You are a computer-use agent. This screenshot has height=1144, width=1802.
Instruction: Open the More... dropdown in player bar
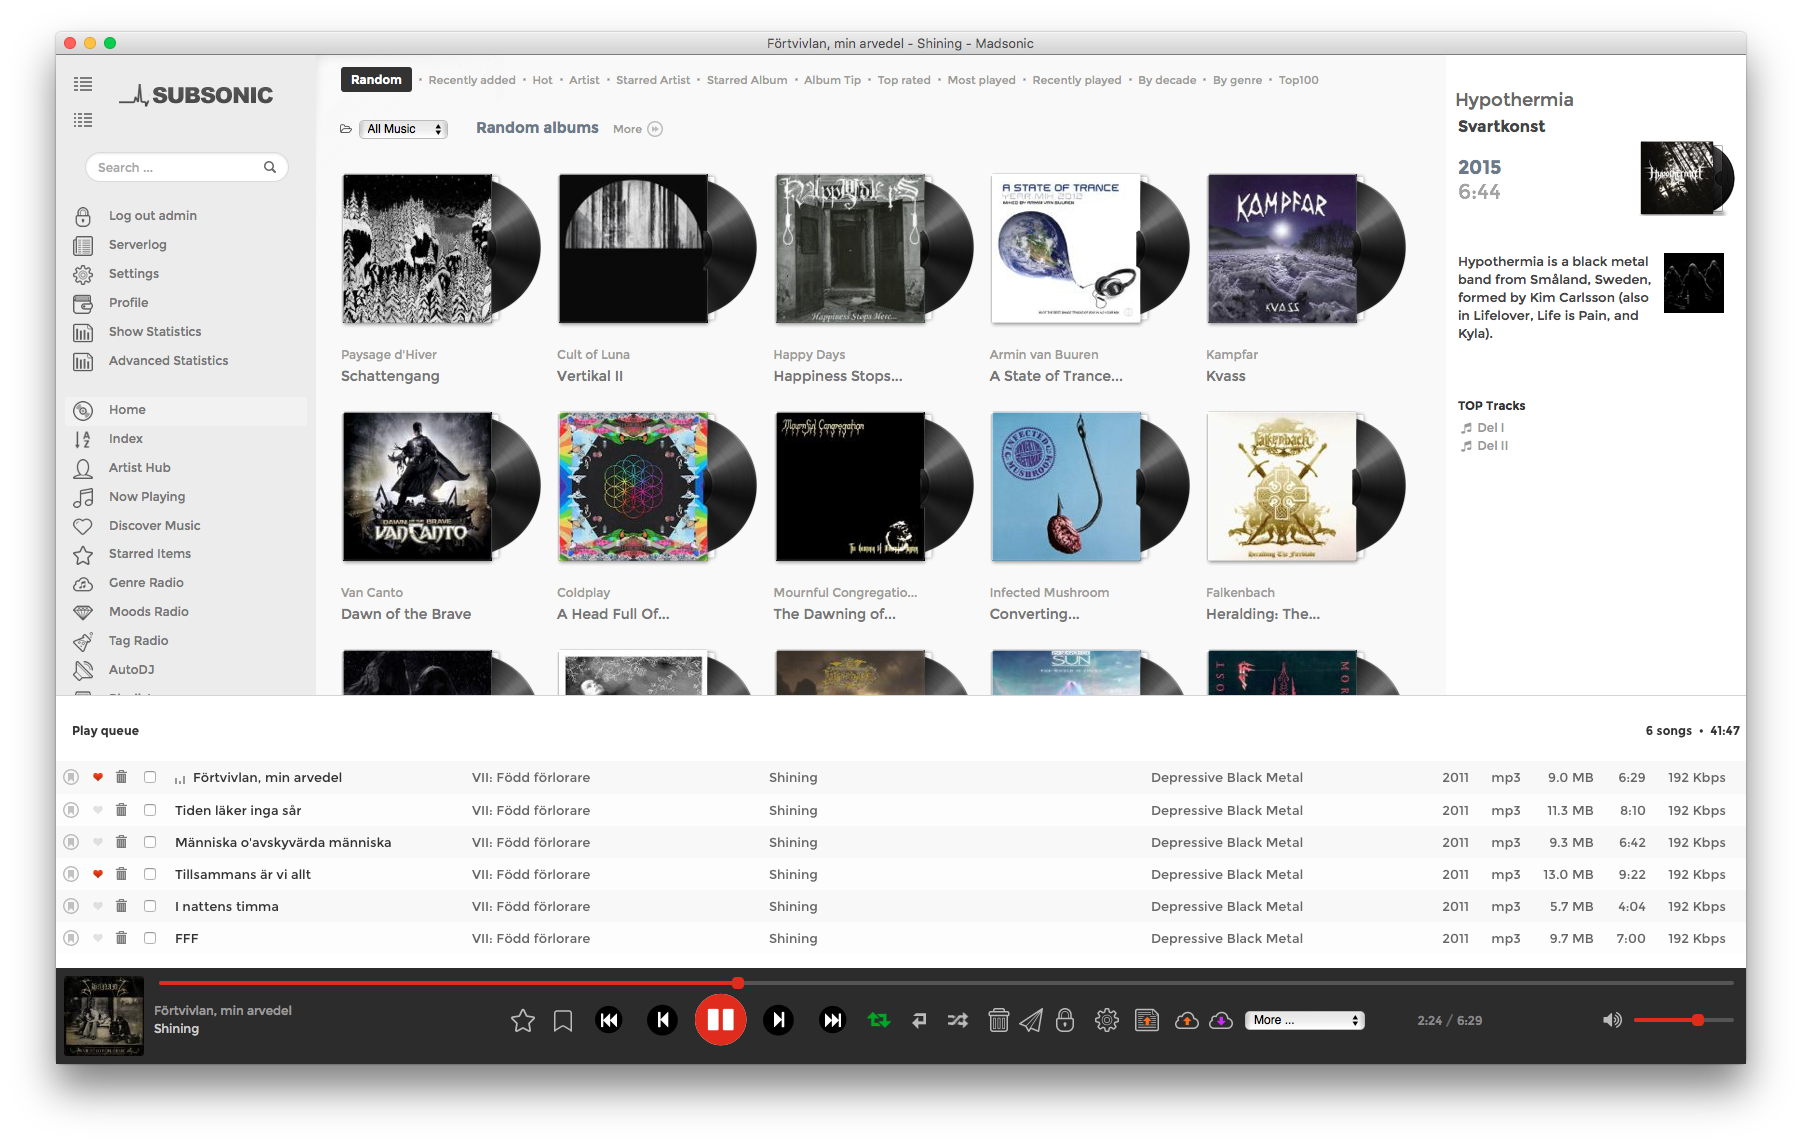pyautogui.click(x=1305, y=1020)
